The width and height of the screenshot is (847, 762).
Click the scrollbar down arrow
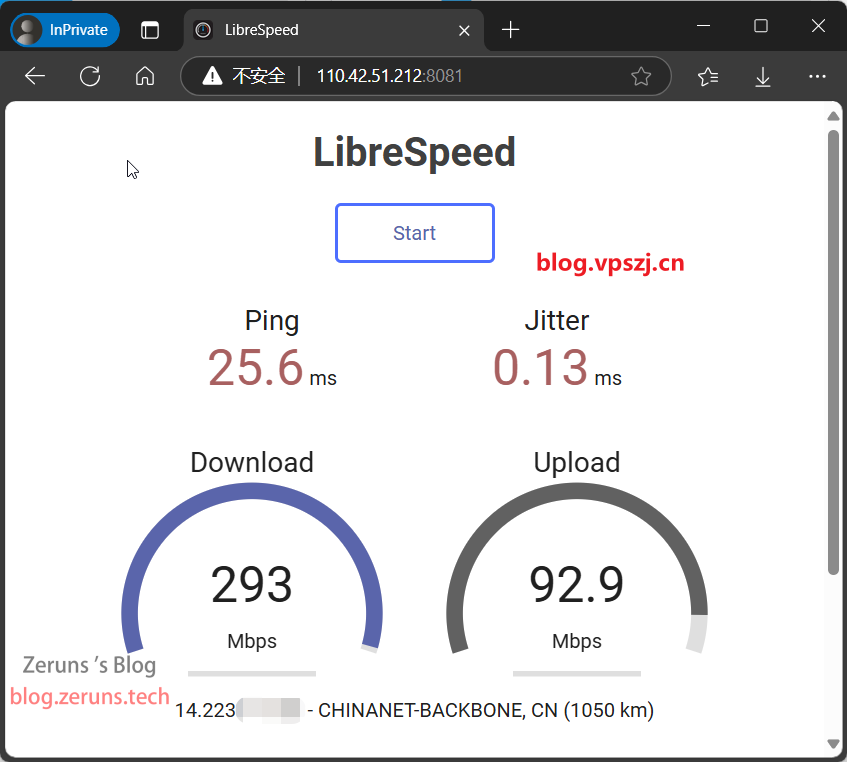[833, 744]
